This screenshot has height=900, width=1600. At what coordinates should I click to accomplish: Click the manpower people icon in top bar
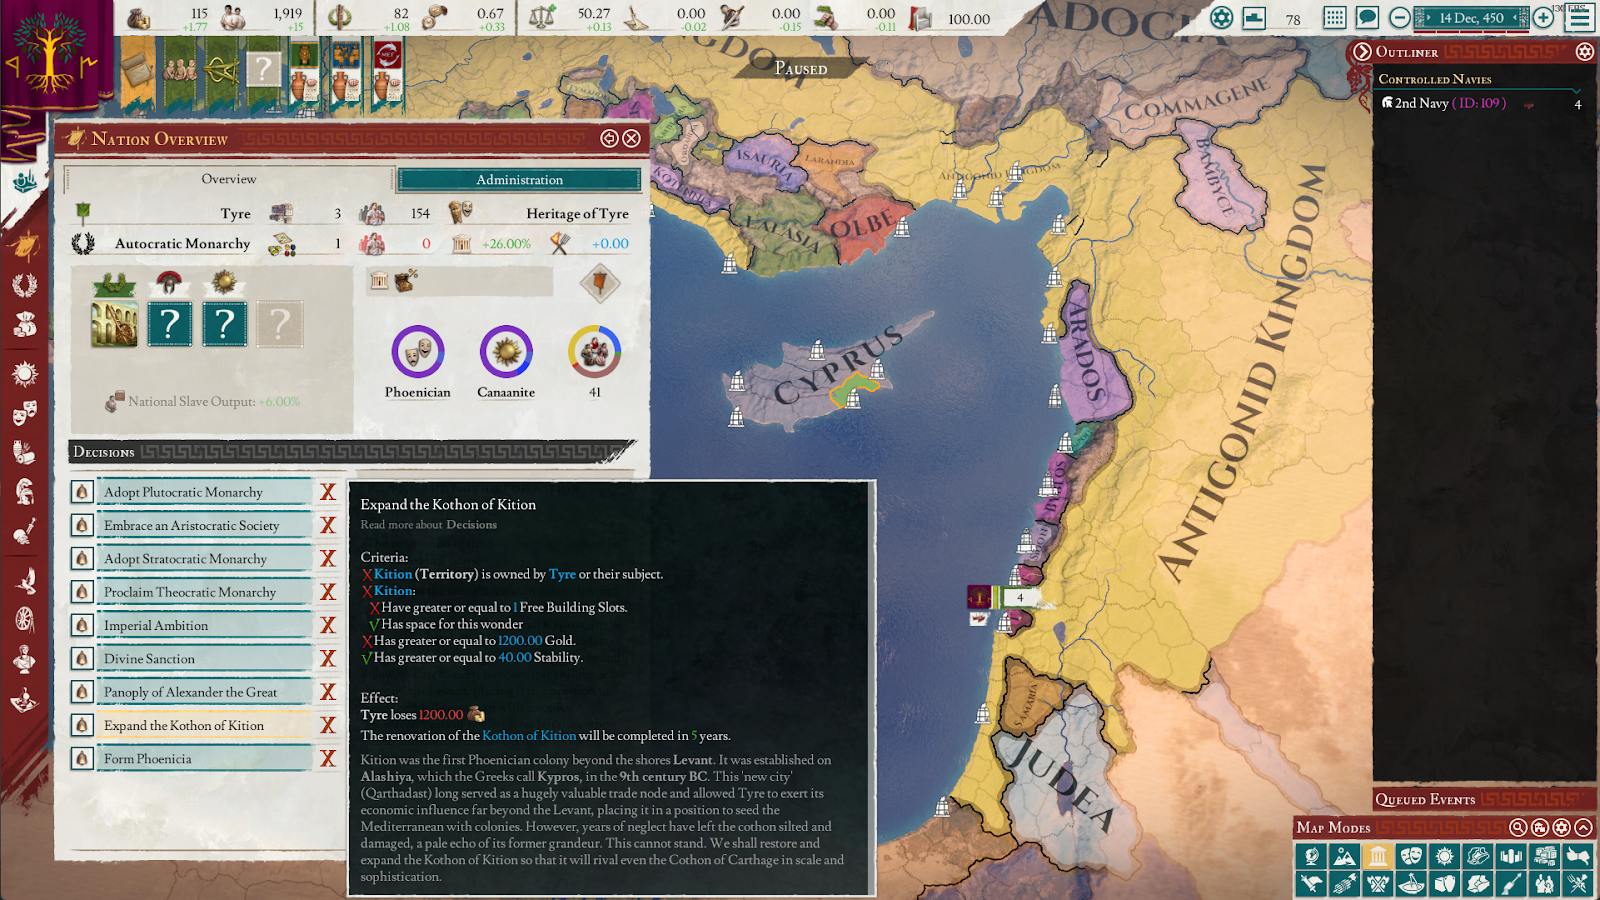tap(233, 16)
